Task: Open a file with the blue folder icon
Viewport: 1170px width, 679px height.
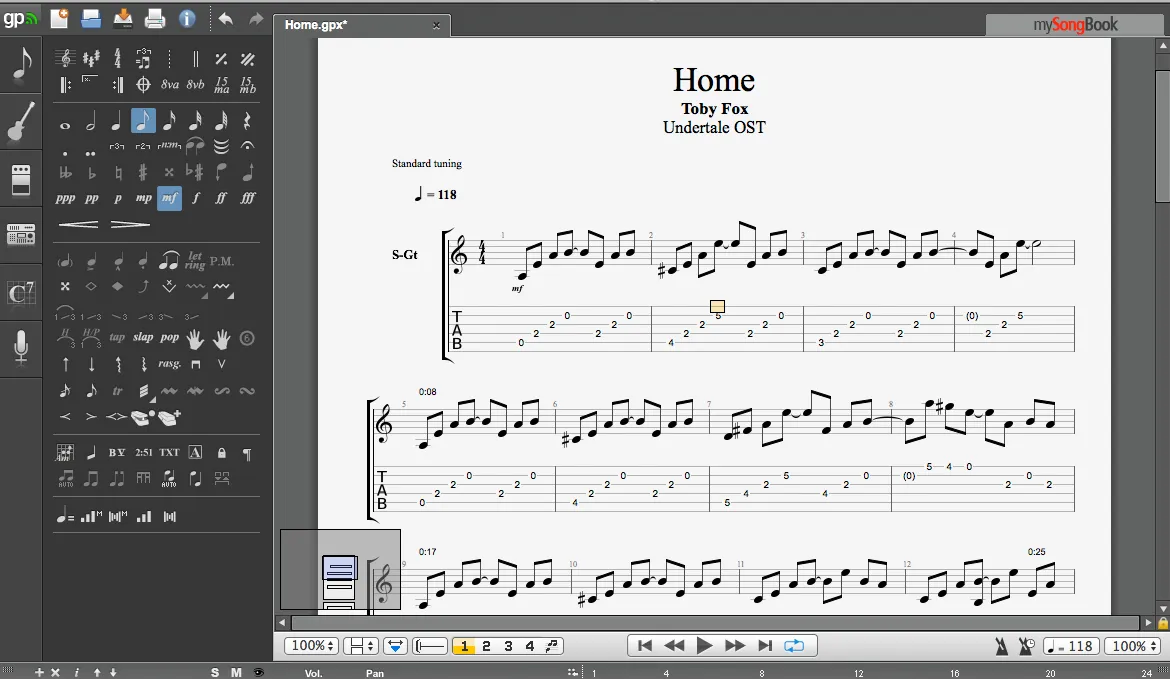Action: point(91,18)
